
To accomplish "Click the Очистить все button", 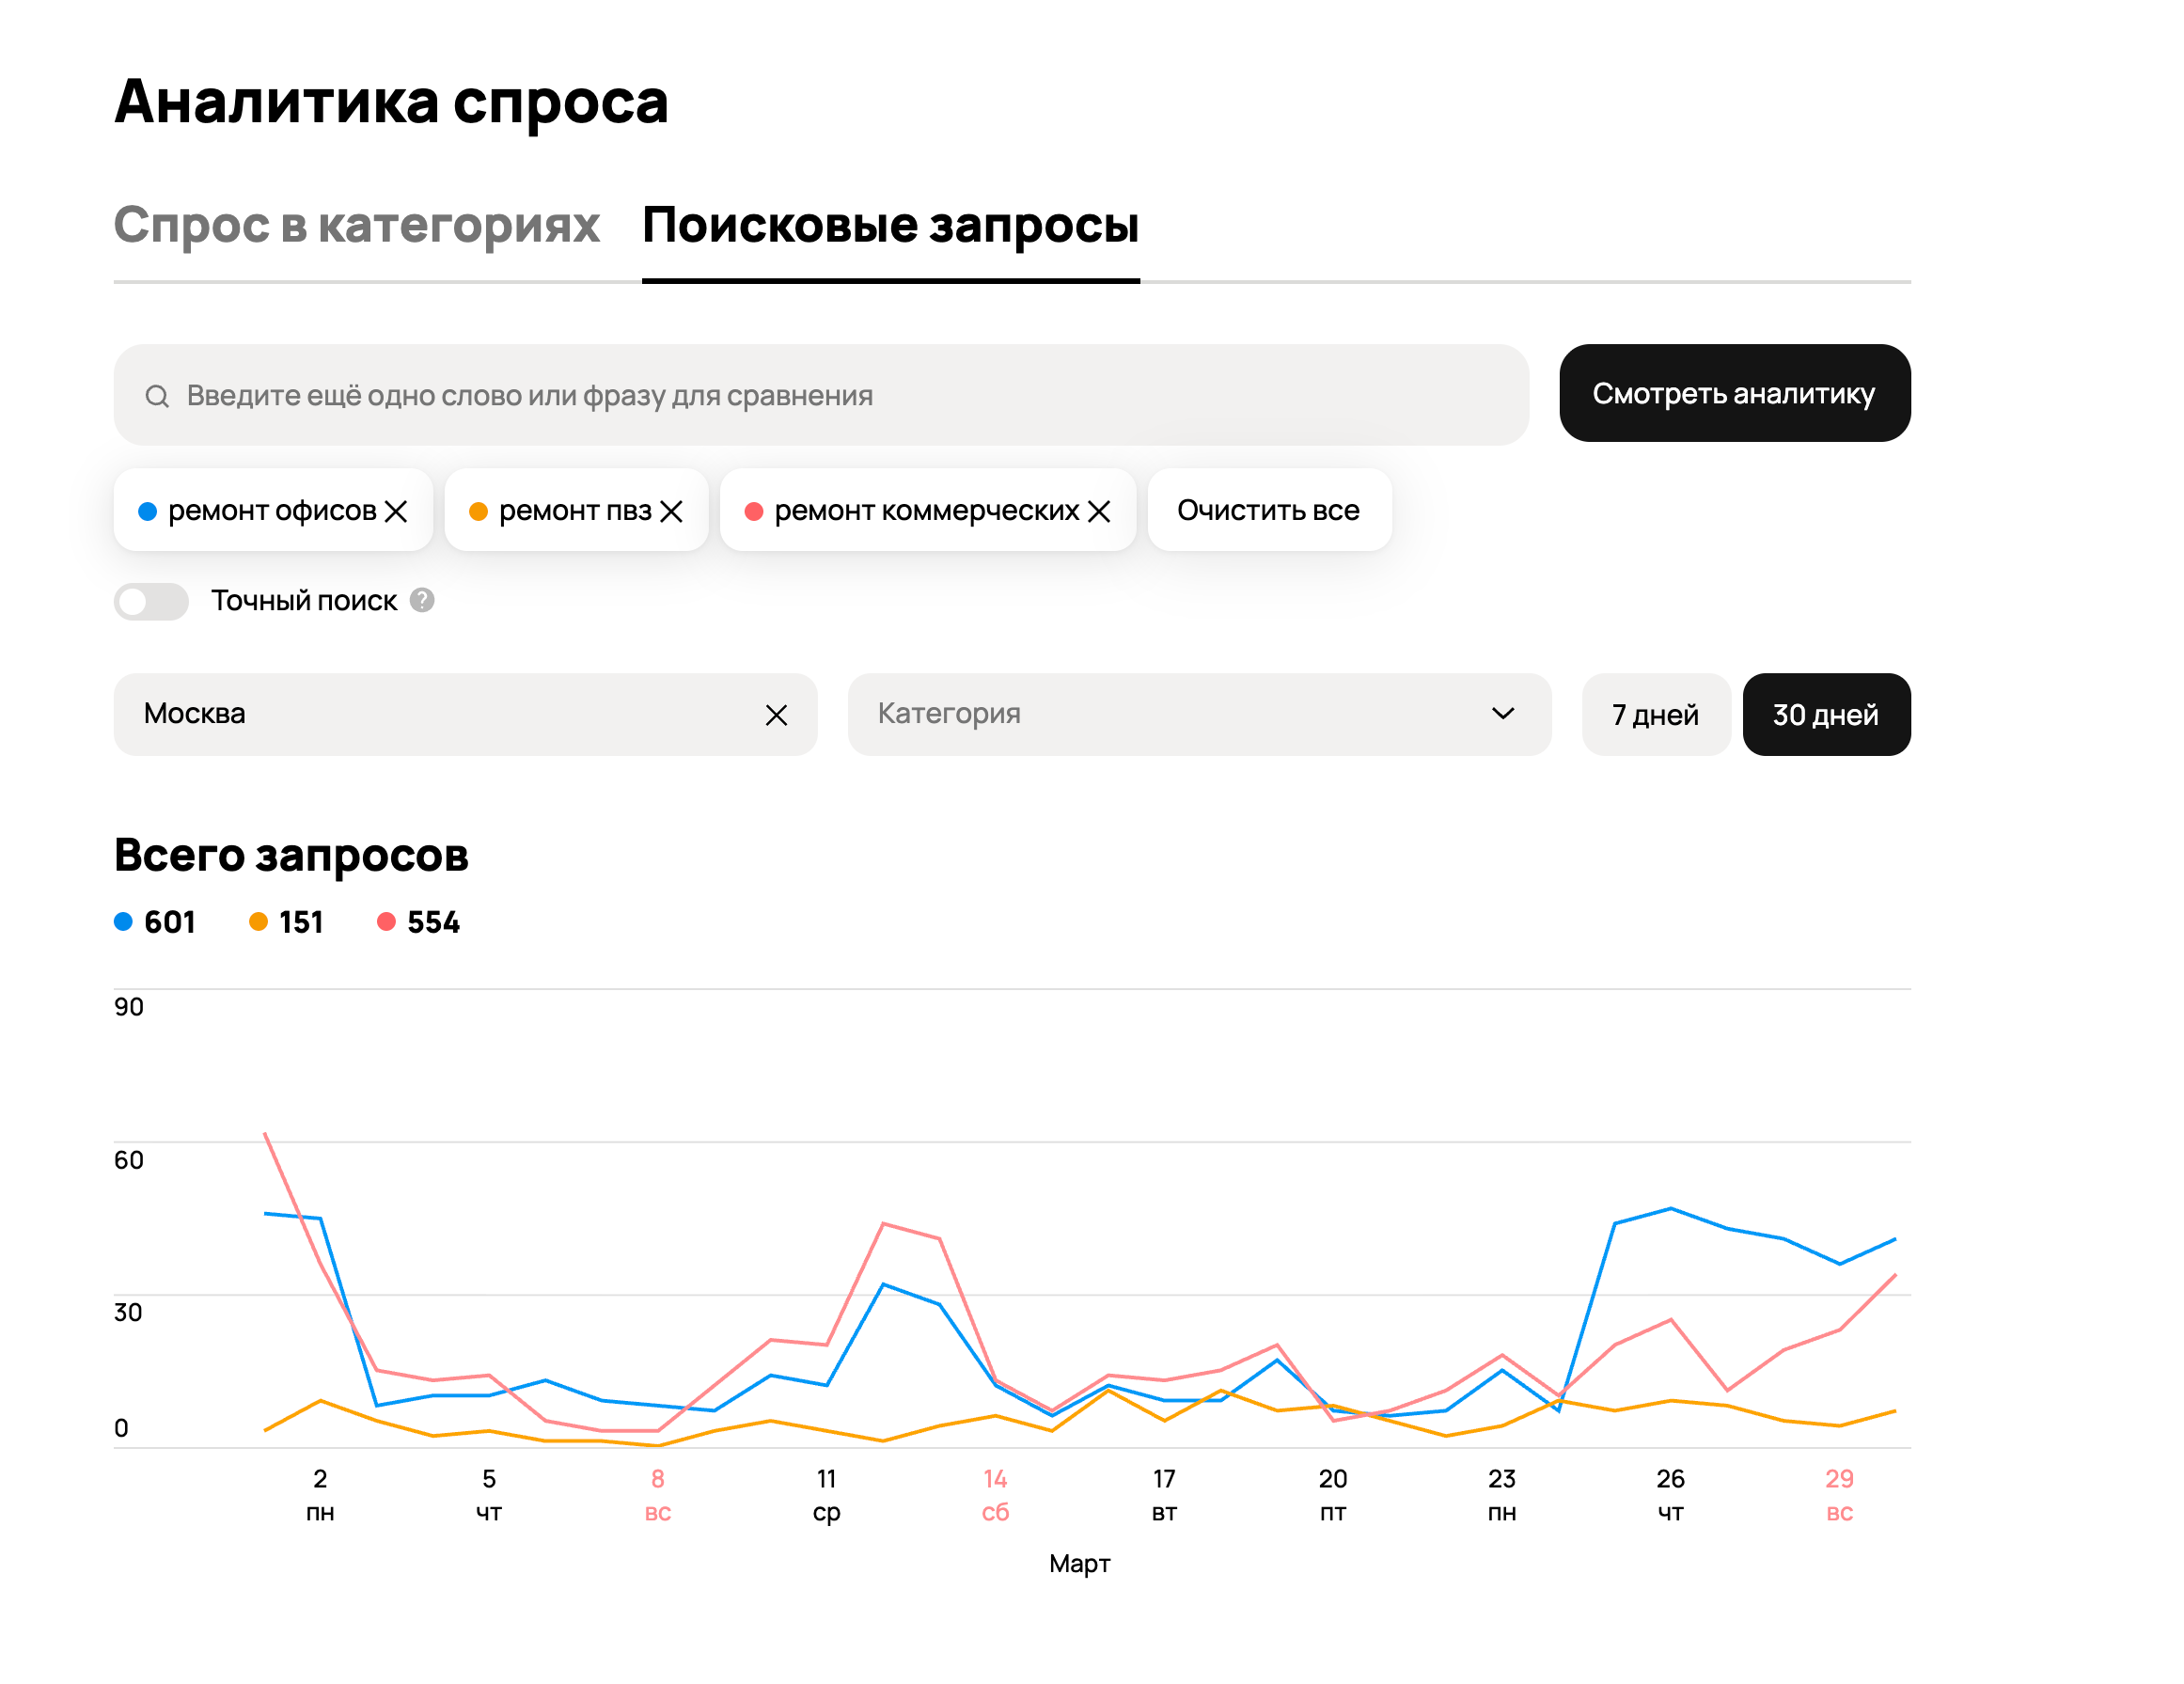I will (1268, 511).
